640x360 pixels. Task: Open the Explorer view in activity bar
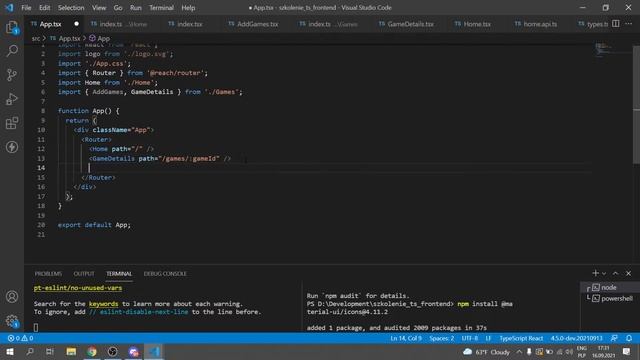[x=12, y=27]
